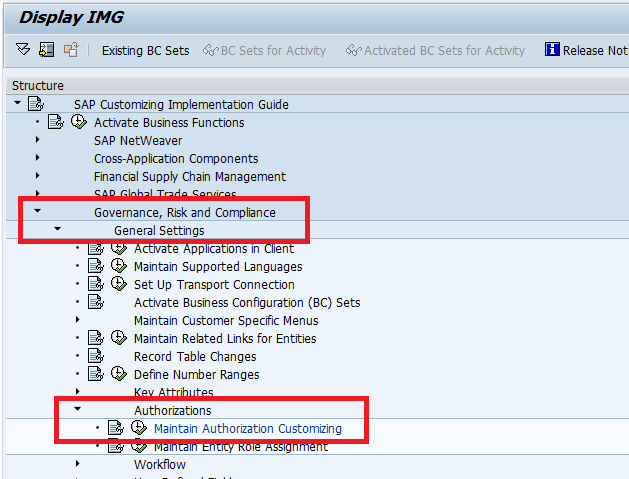The height and width of the screenshot is (479, 629).
Task: Open Release Notes information button
Action: coord(586,50)
